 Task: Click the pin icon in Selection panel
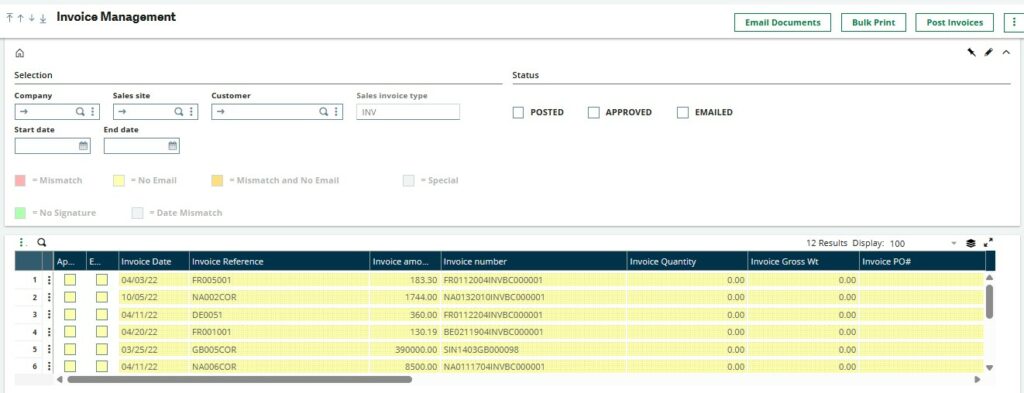[971, 53]
